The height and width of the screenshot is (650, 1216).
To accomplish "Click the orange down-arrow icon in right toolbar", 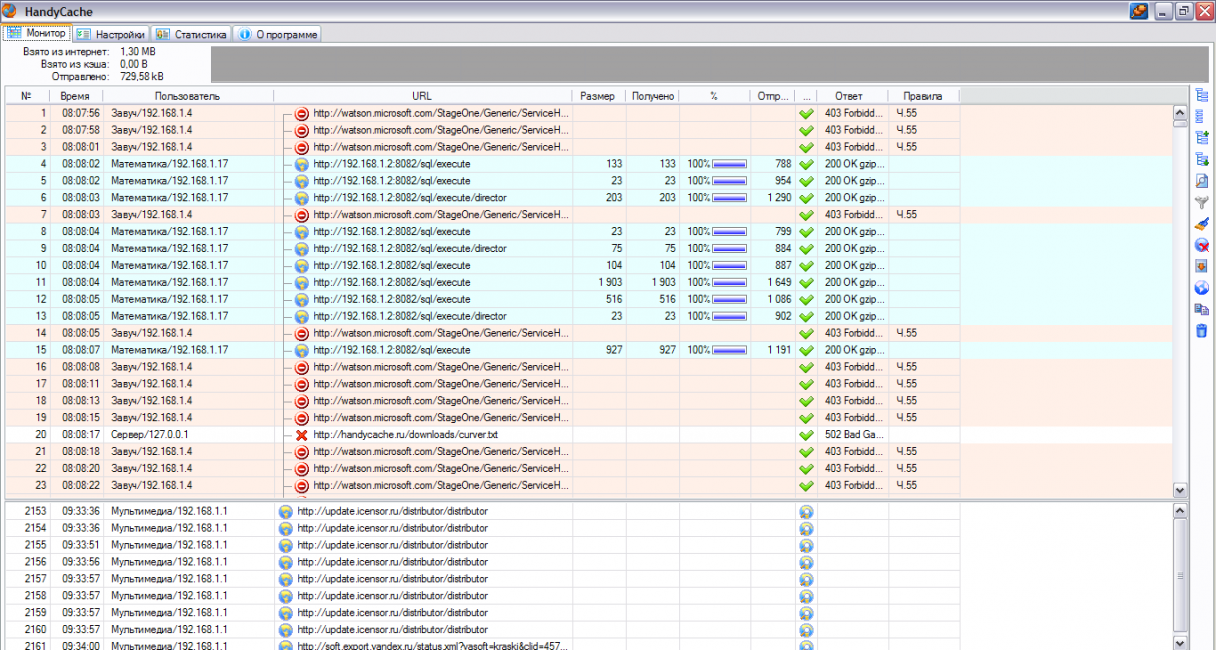I will [1202, 267].
